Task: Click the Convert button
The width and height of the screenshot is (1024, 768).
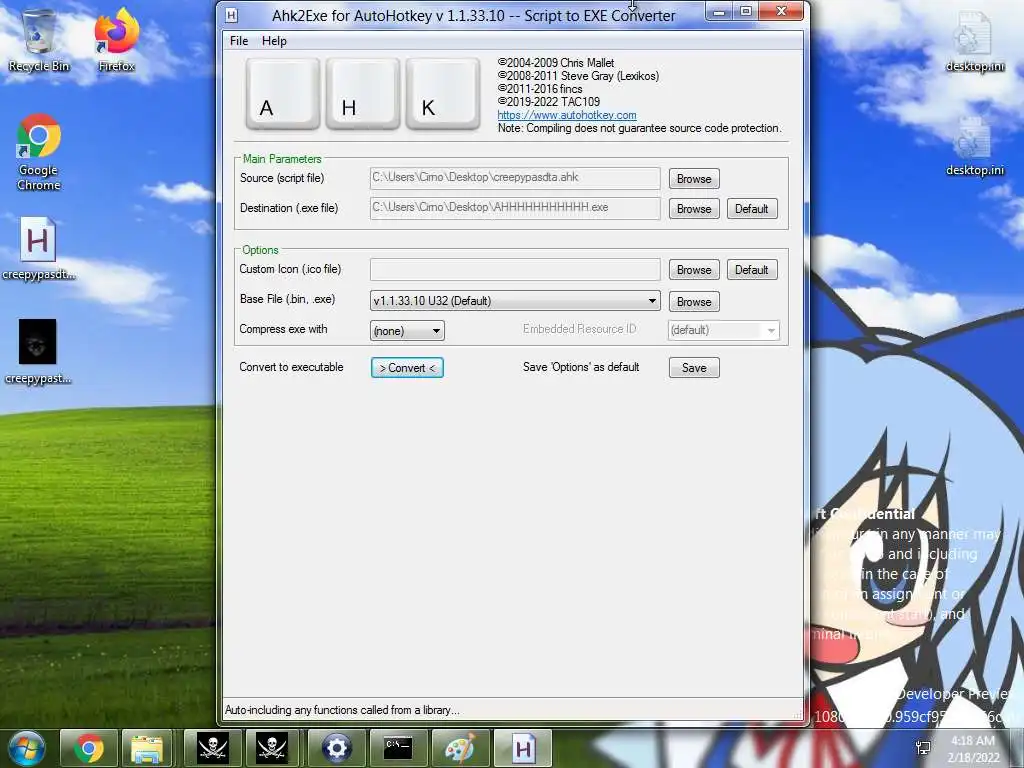Action: pyautogui.click(x=407, y=368)
